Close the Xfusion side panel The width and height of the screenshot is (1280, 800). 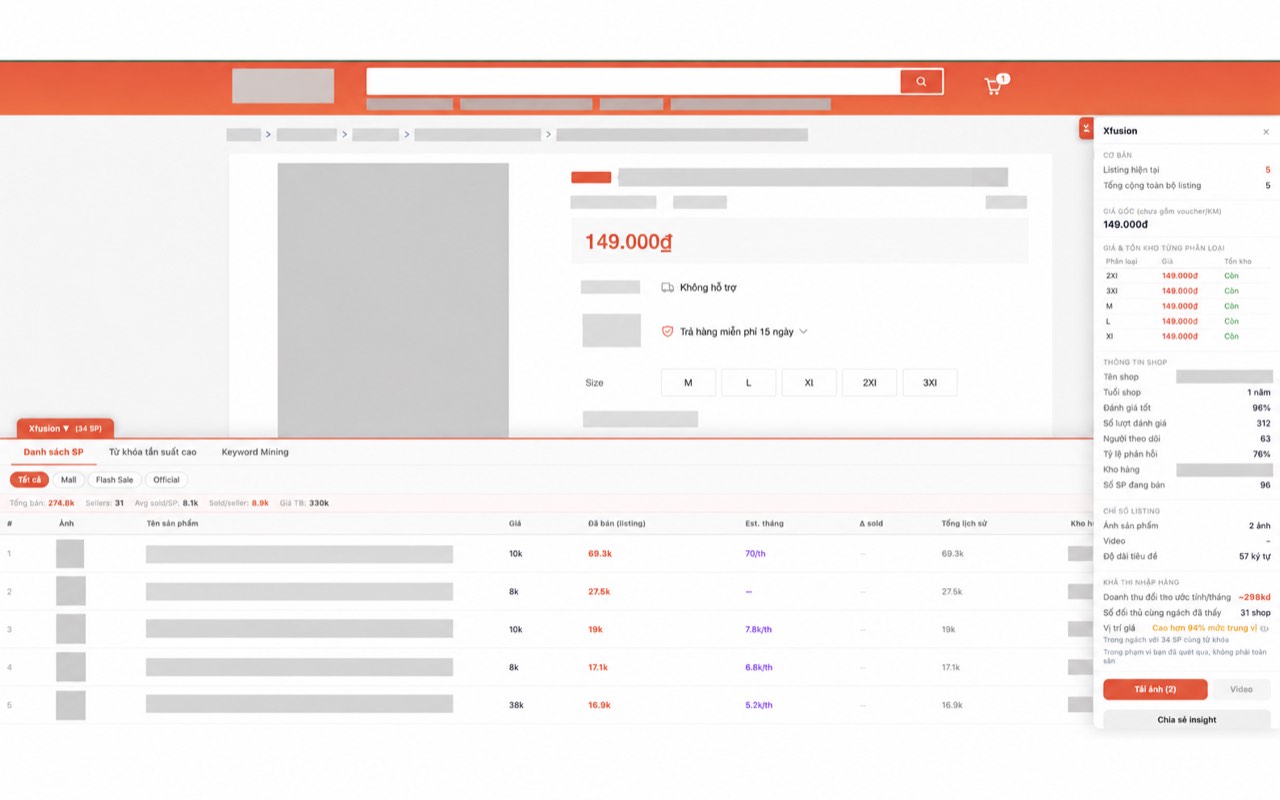(1265, 132)
